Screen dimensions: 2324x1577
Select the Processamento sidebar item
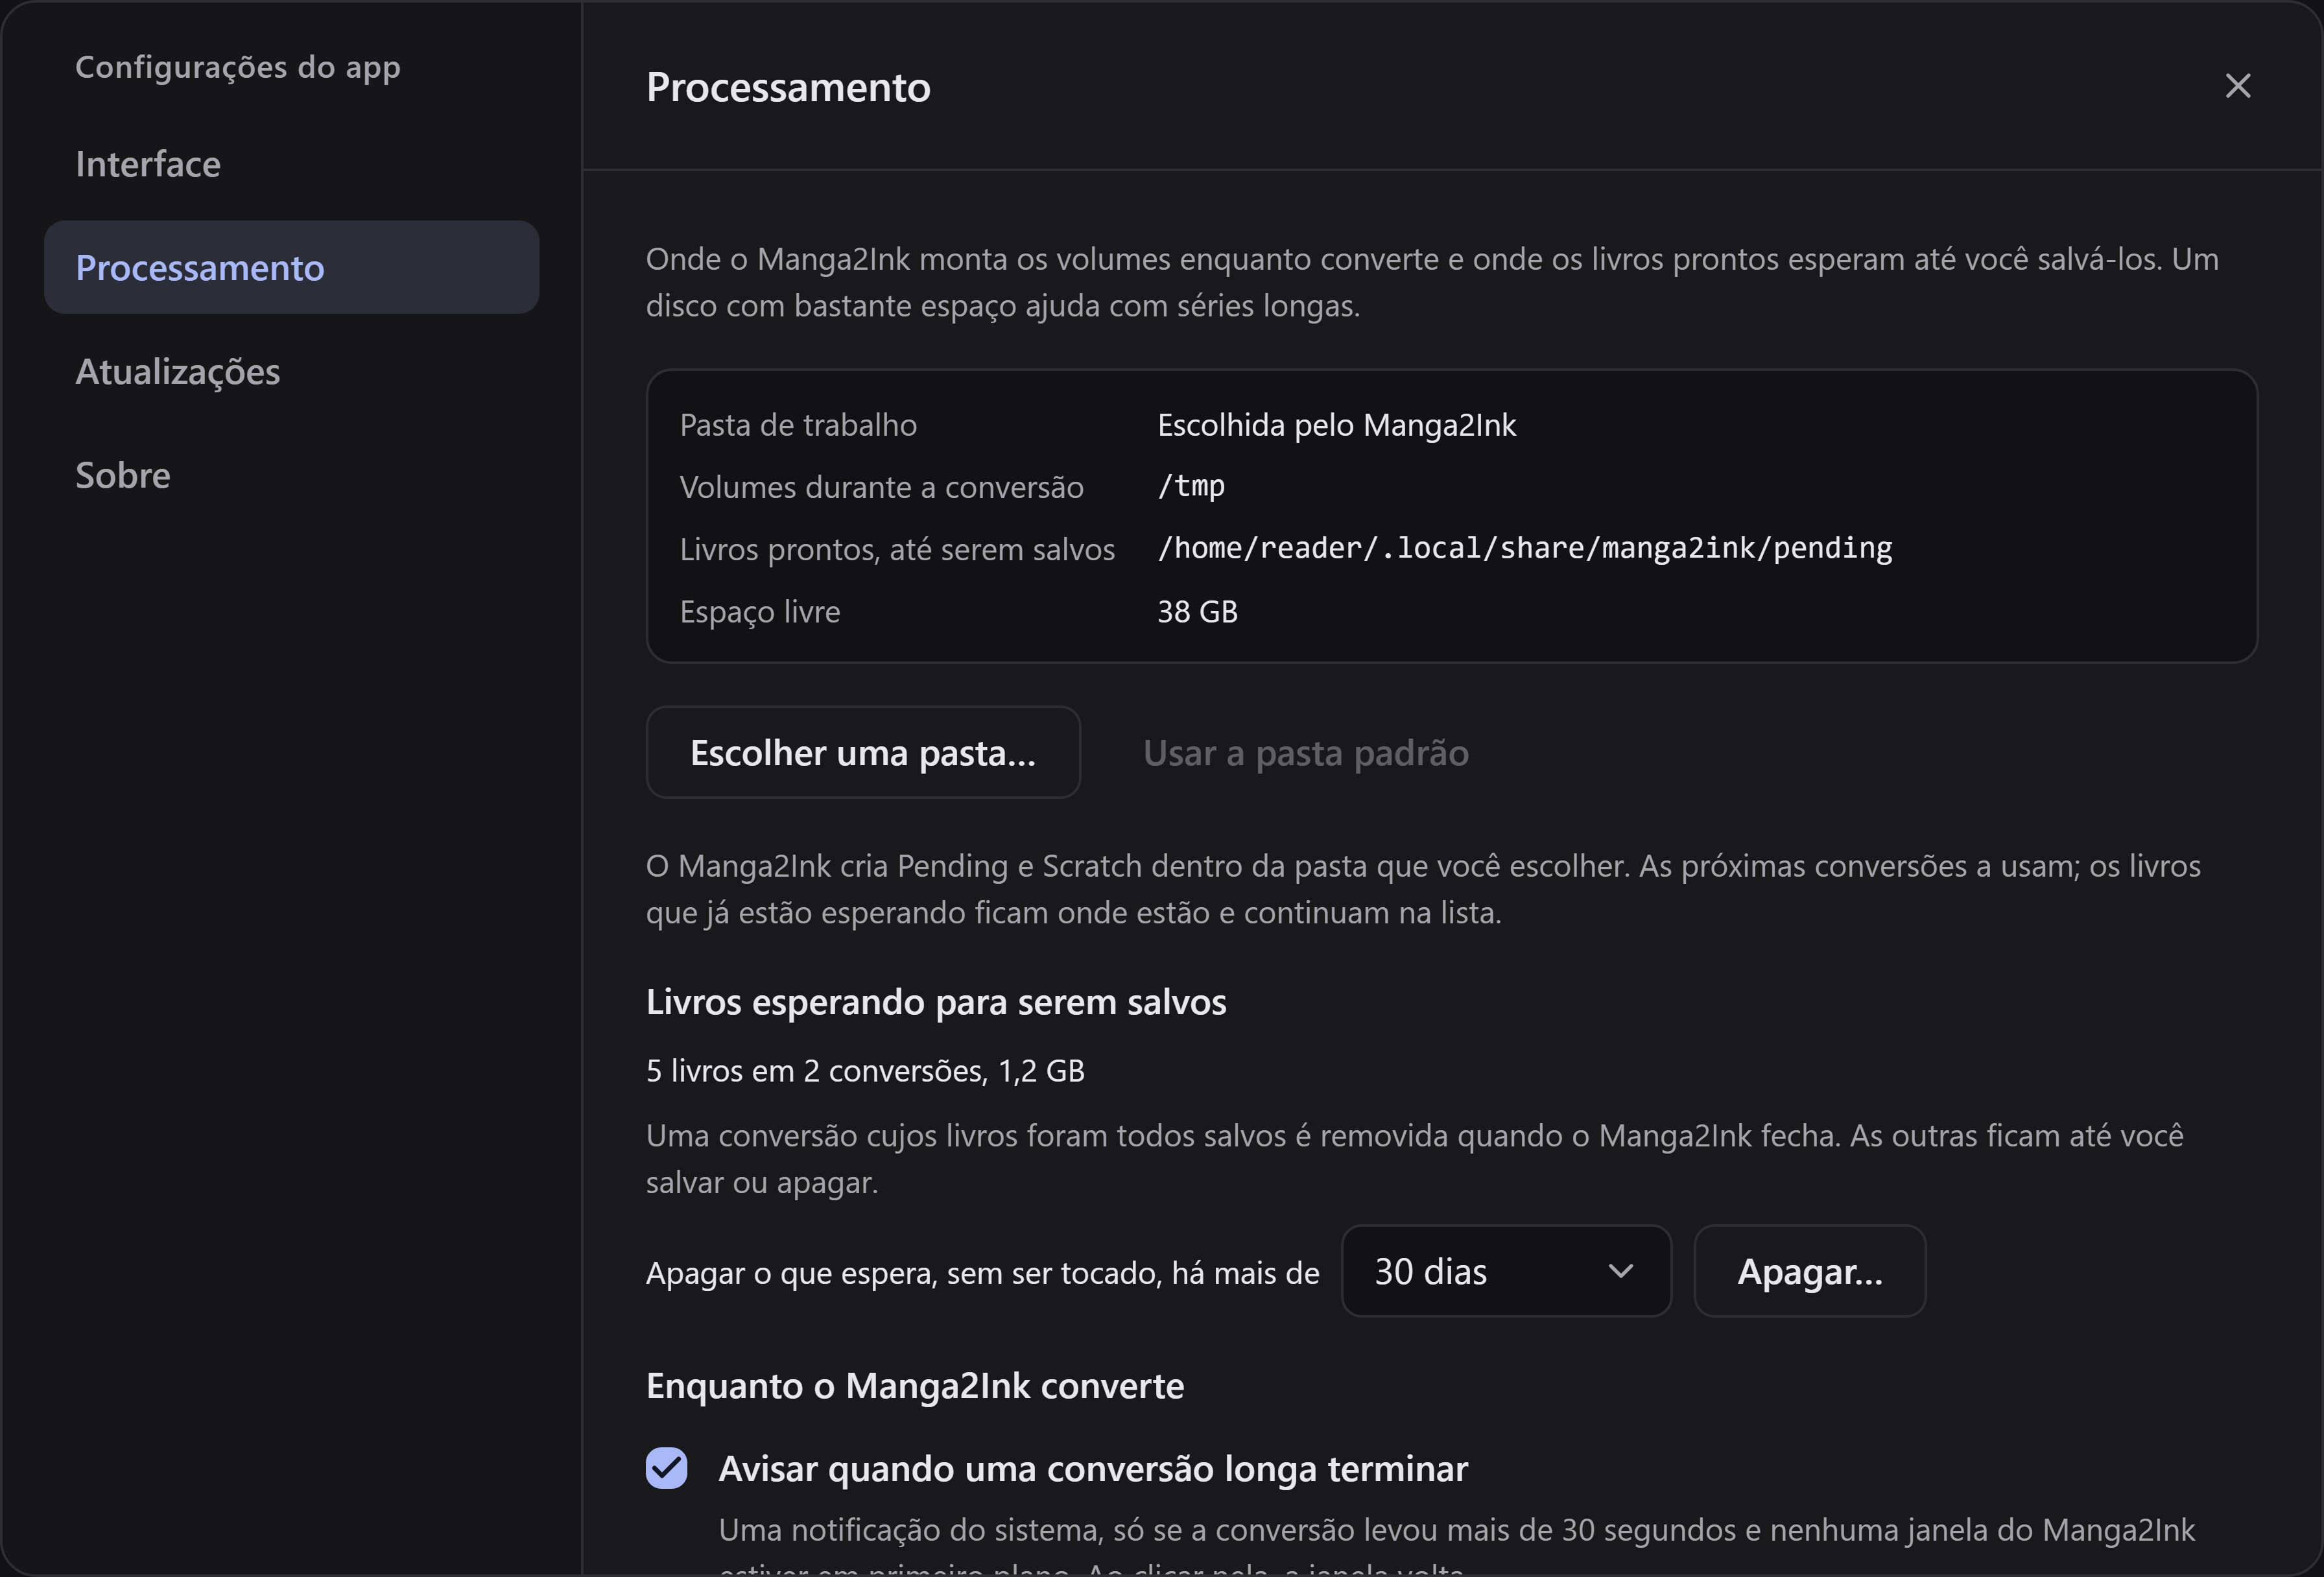pos(291,267)
